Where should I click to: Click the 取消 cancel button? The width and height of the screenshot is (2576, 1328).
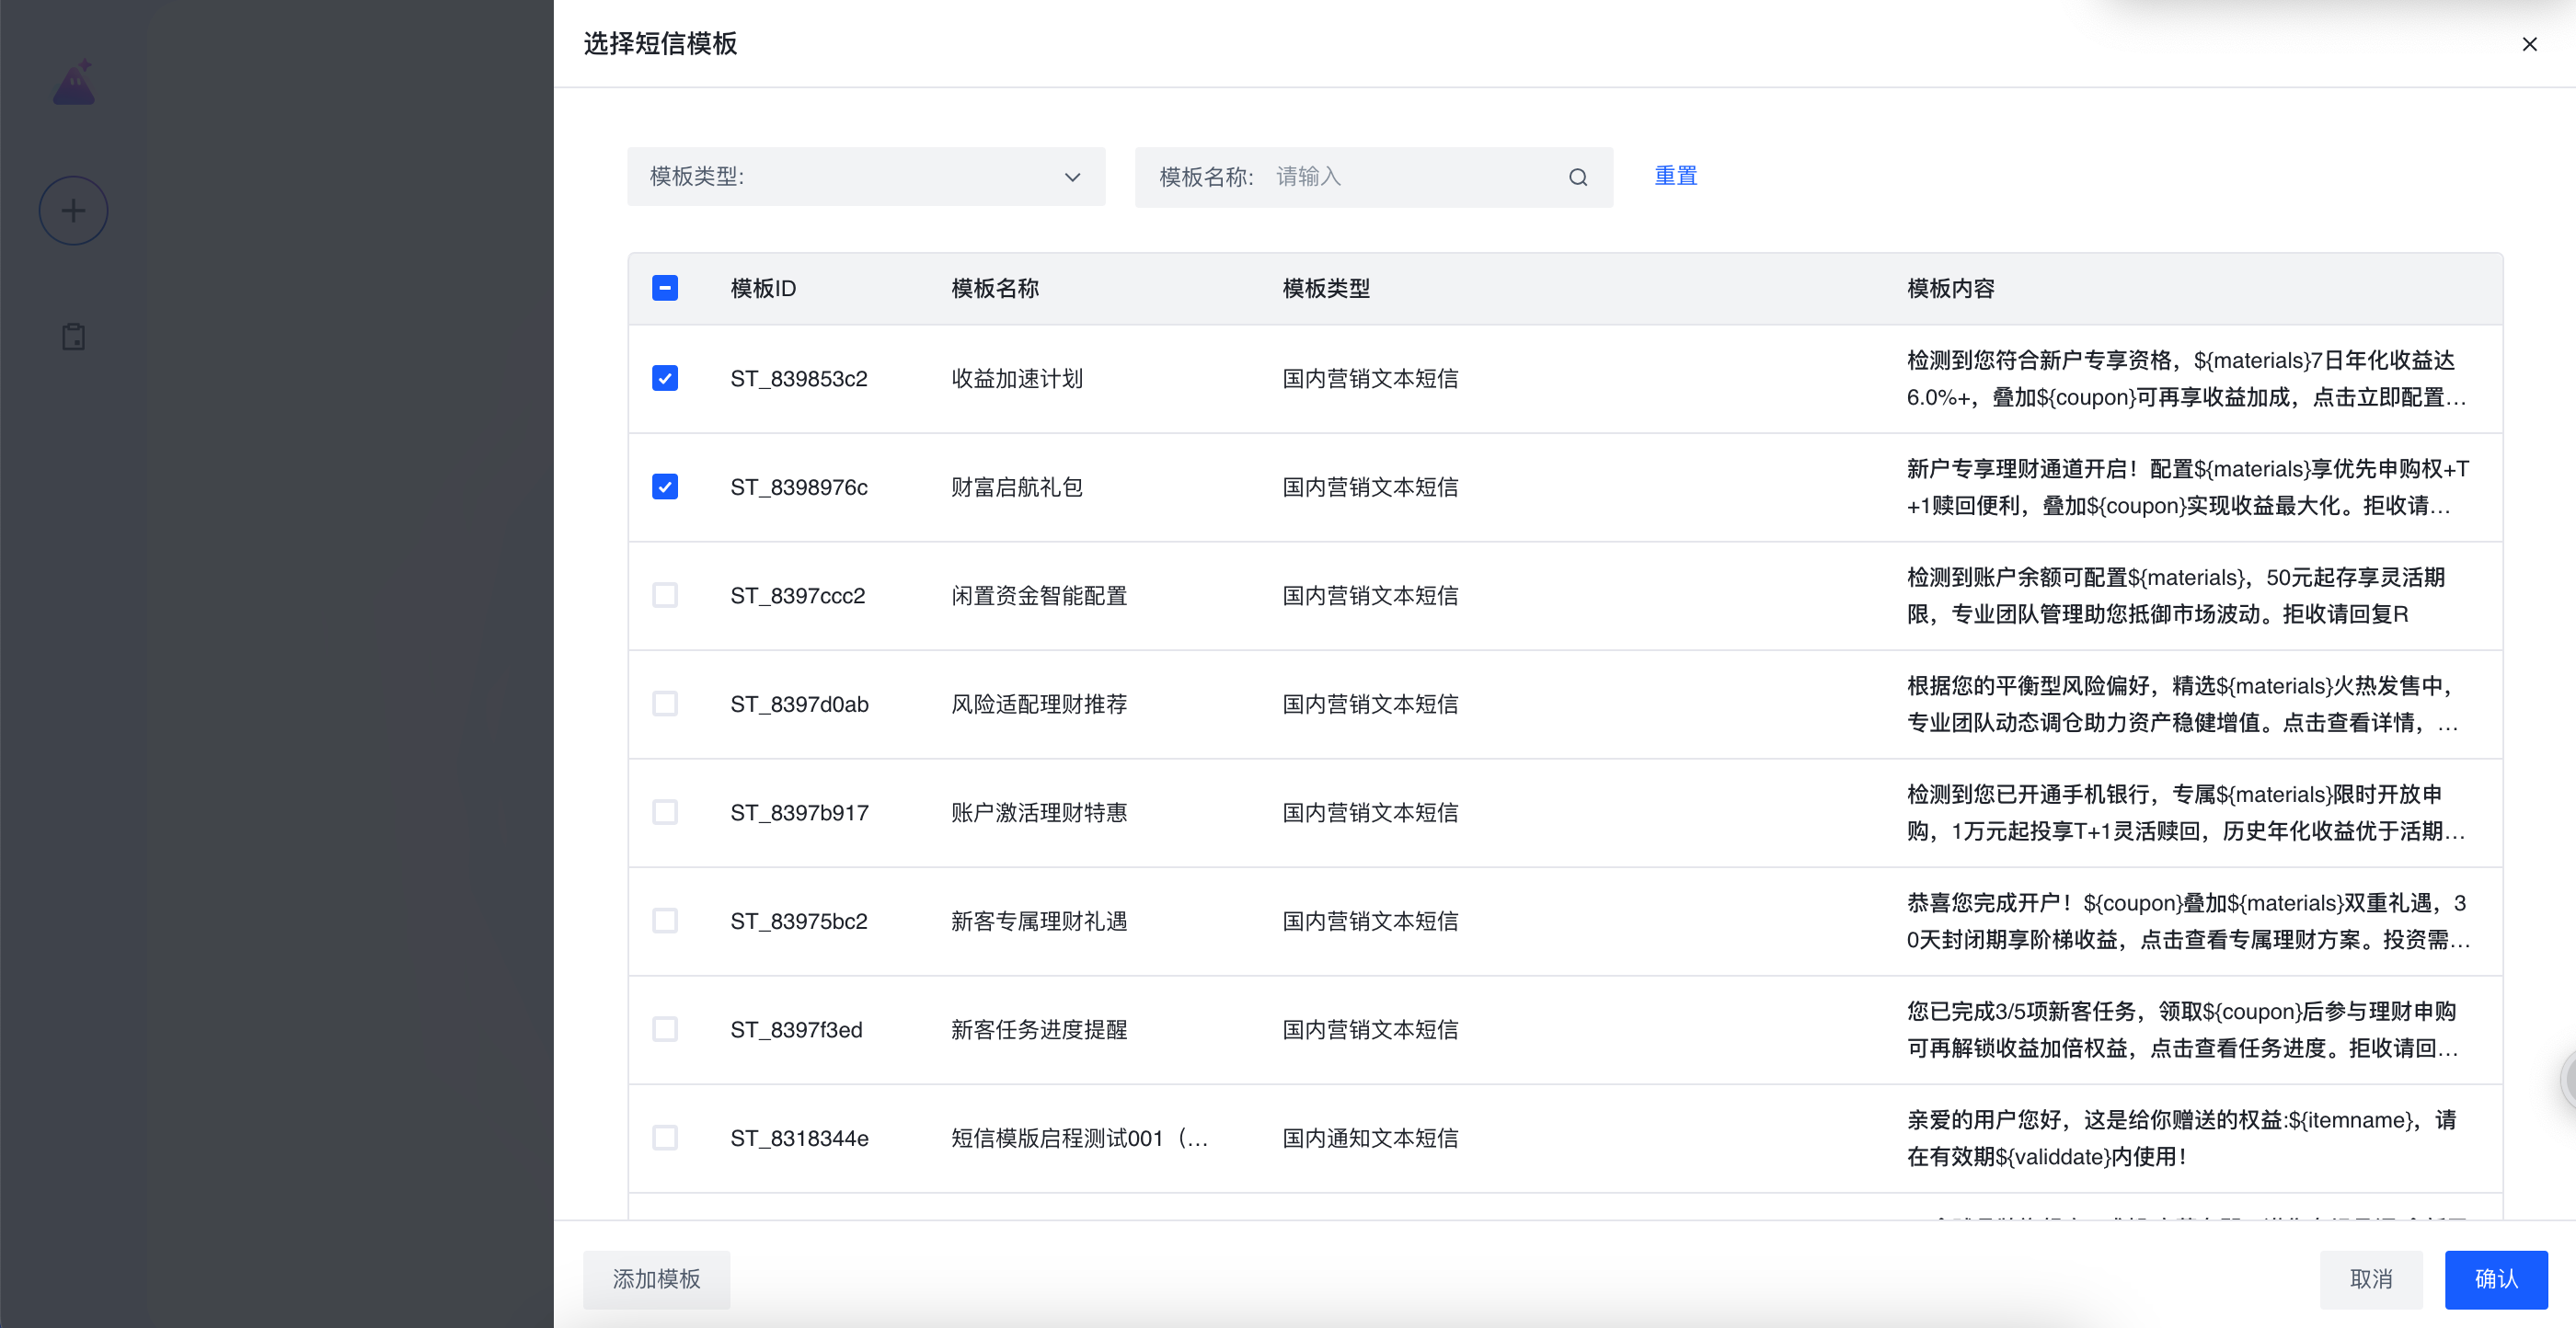click(2371, 1279)
